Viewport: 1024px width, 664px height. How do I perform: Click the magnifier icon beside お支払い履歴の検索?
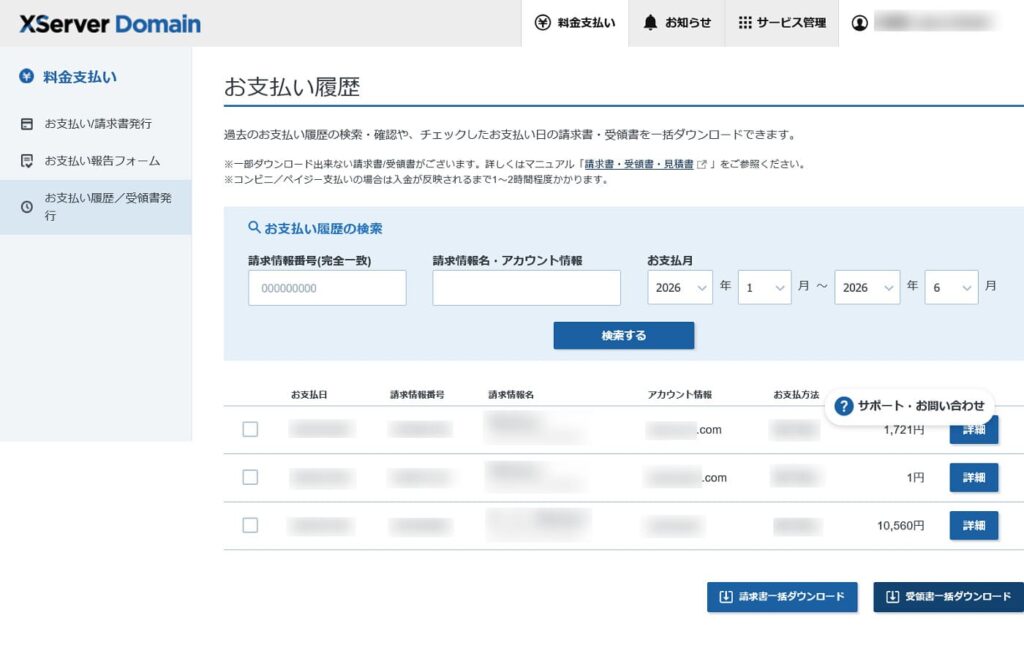click(x=254, y=227)
